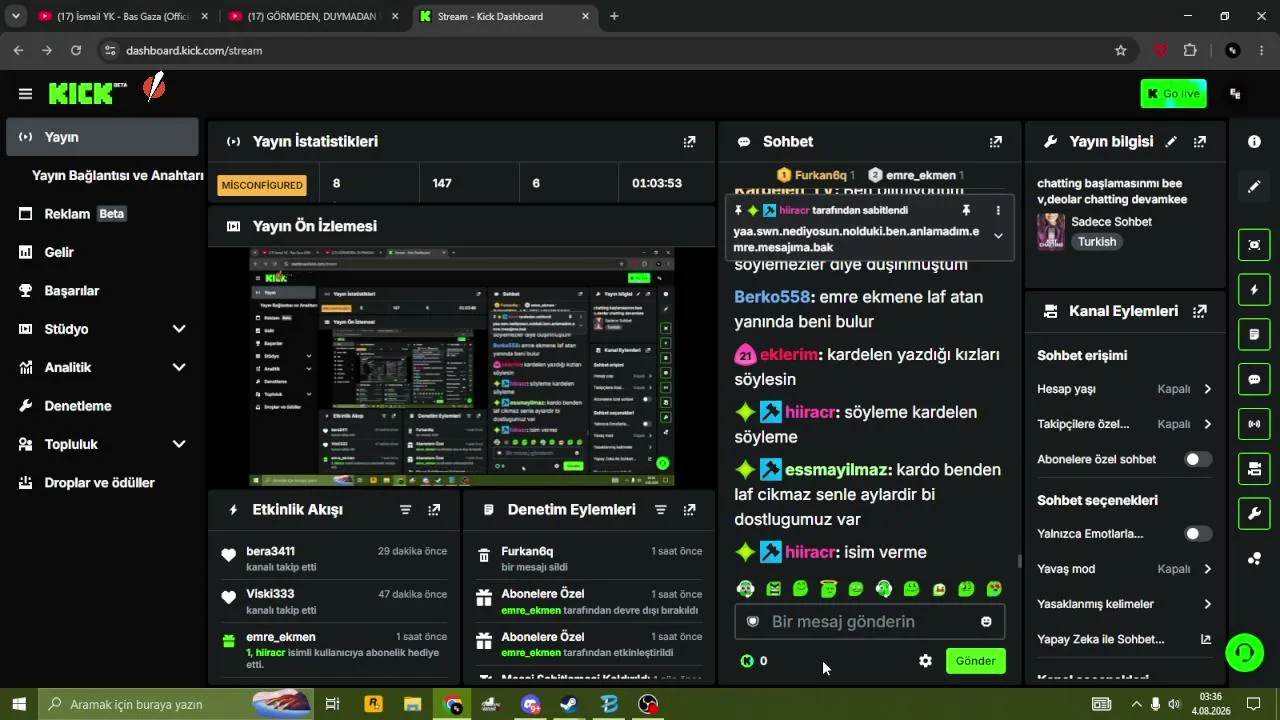Toggle the wrench widget in the right sidebar
Screen dimensions: 1280x720
point(1254,514)
